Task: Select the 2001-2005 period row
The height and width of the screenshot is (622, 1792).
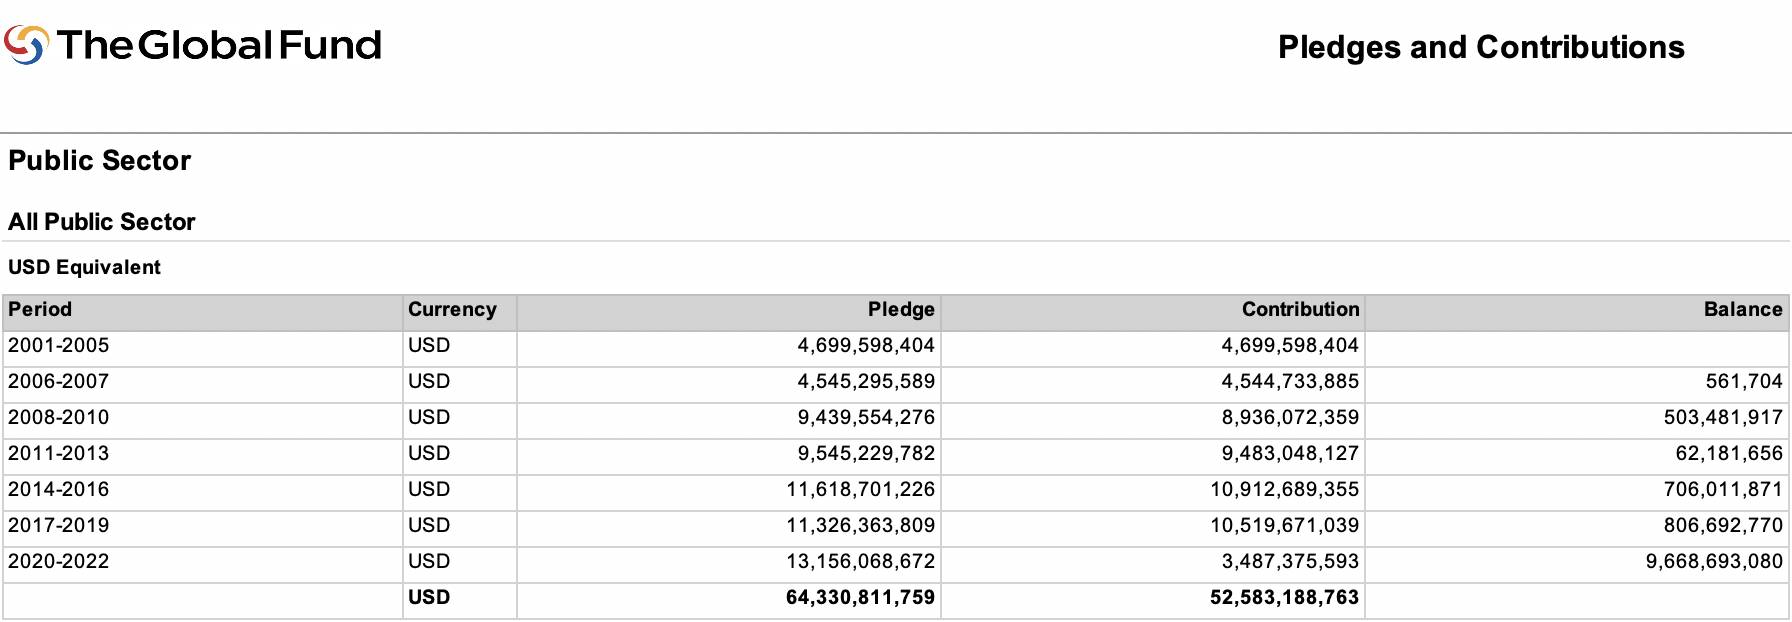Action: 58,346
